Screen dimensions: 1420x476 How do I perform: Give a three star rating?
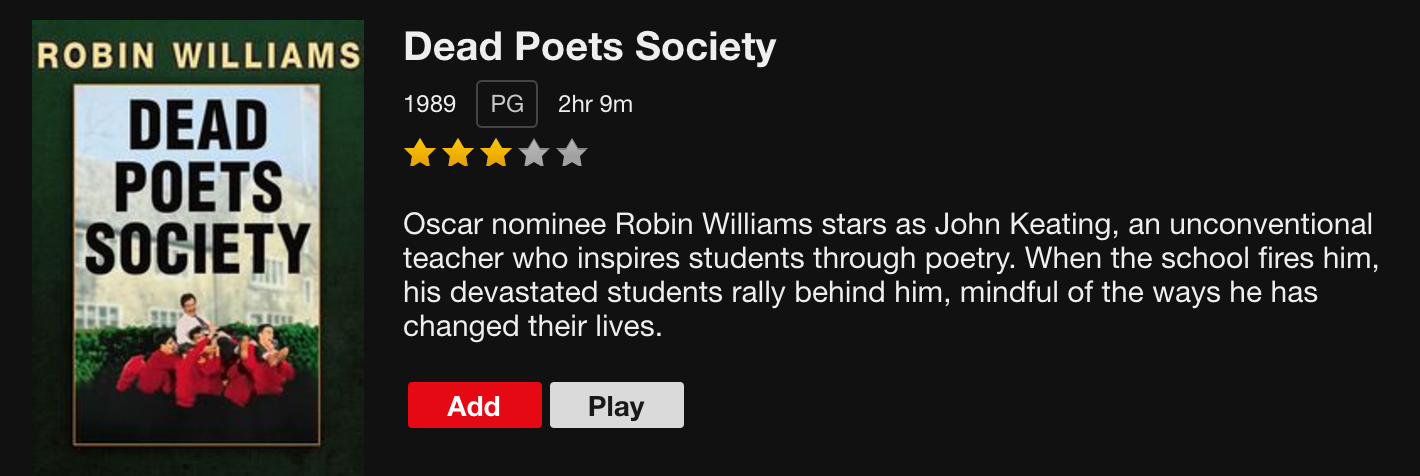coord(496,154)
